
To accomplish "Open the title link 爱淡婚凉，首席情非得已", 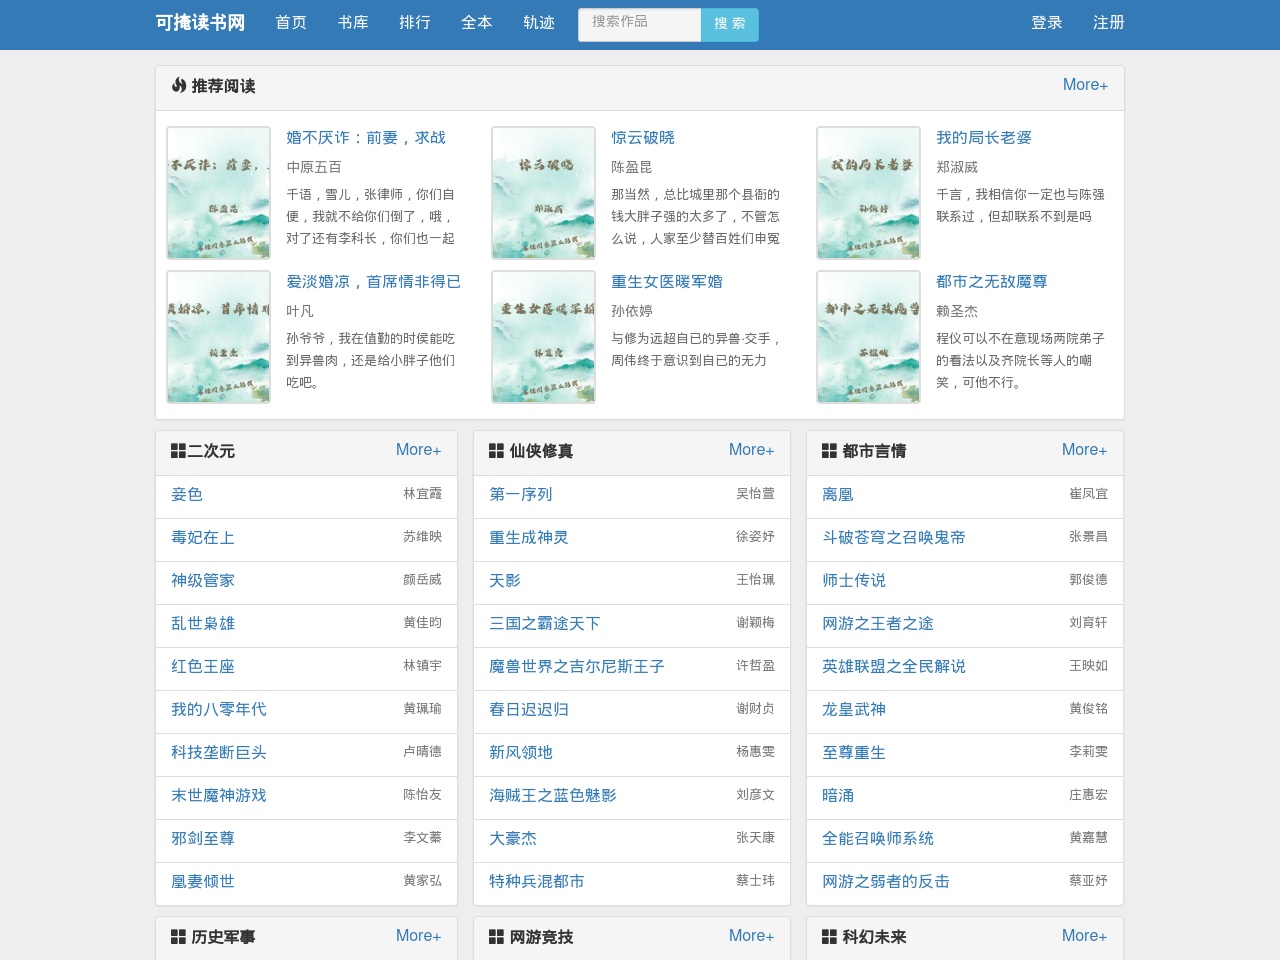I will coord(374,282).
